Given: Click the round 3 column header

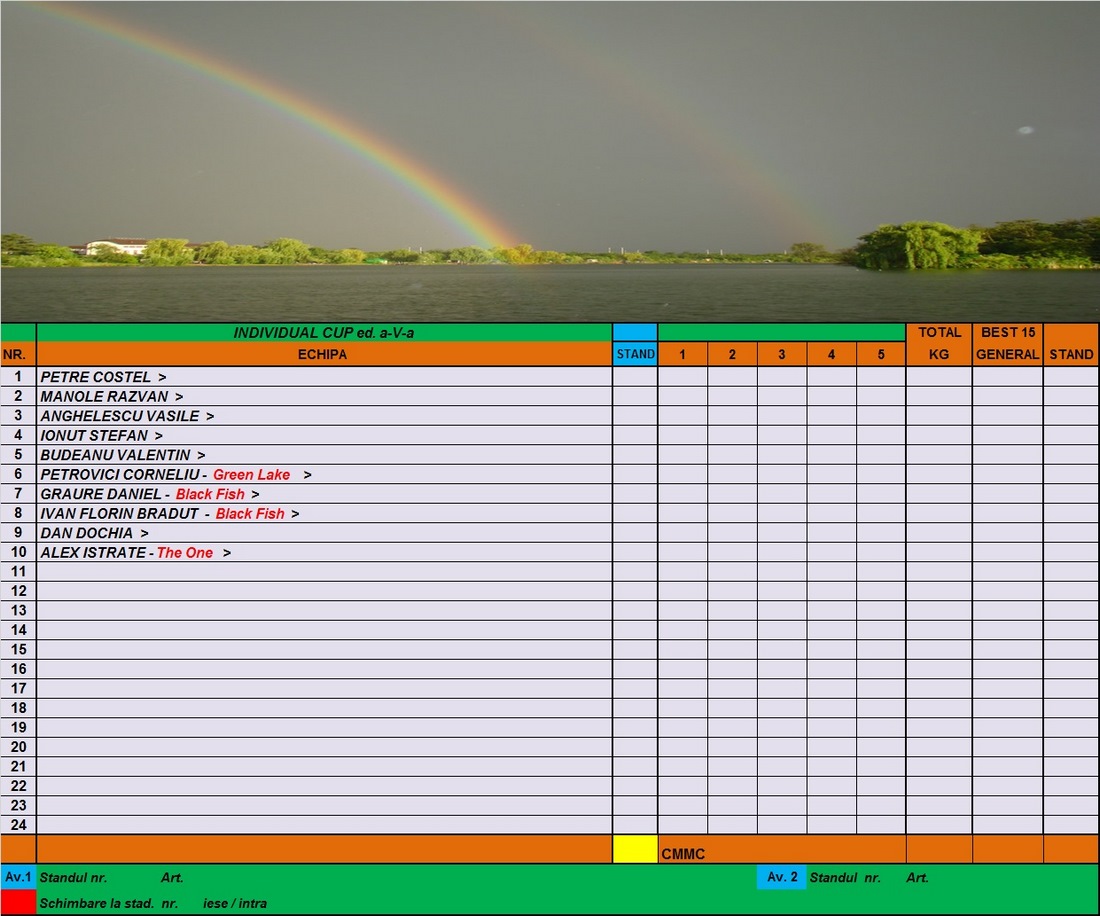Looking at the screenshot, I should 782,354.
